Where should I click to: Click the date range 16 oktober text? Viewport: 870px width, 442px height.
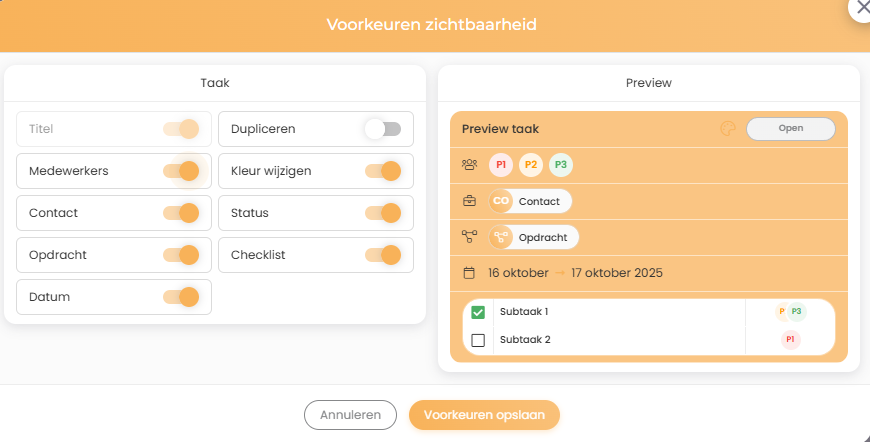point(516,273)
